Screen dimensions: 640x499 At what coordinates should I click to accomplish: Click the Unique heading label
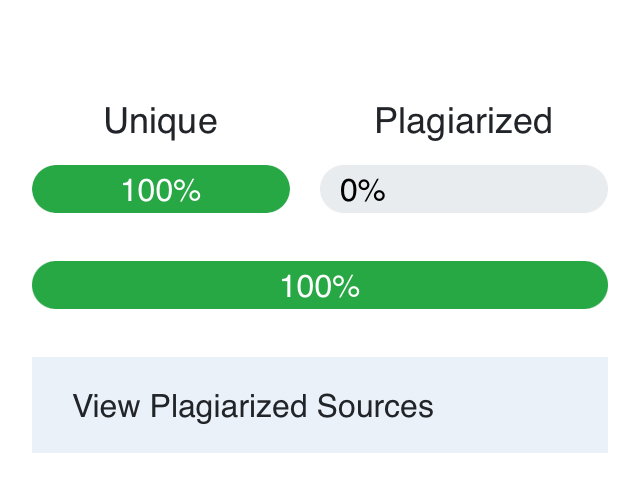pos(161,121)
